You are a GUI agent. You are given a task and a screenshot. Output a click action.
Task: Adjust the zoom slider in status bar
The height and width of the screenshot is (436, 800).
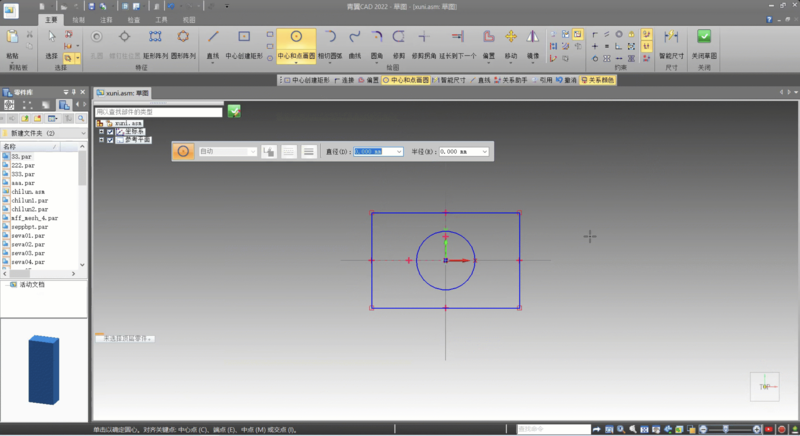coord(727,429)
